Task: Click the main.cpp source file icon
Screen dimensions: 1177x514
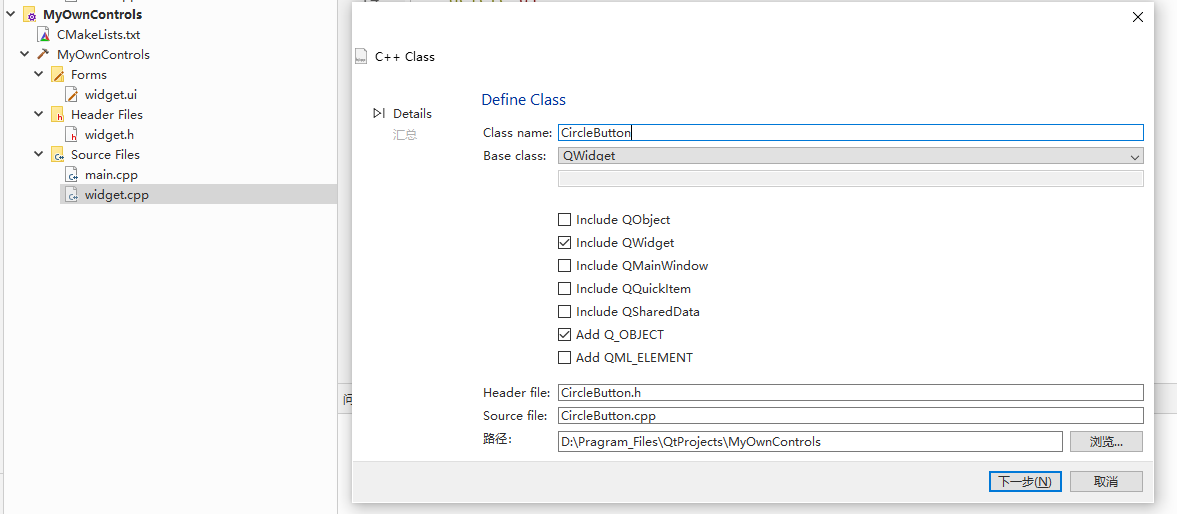Action: click(72, 175)
